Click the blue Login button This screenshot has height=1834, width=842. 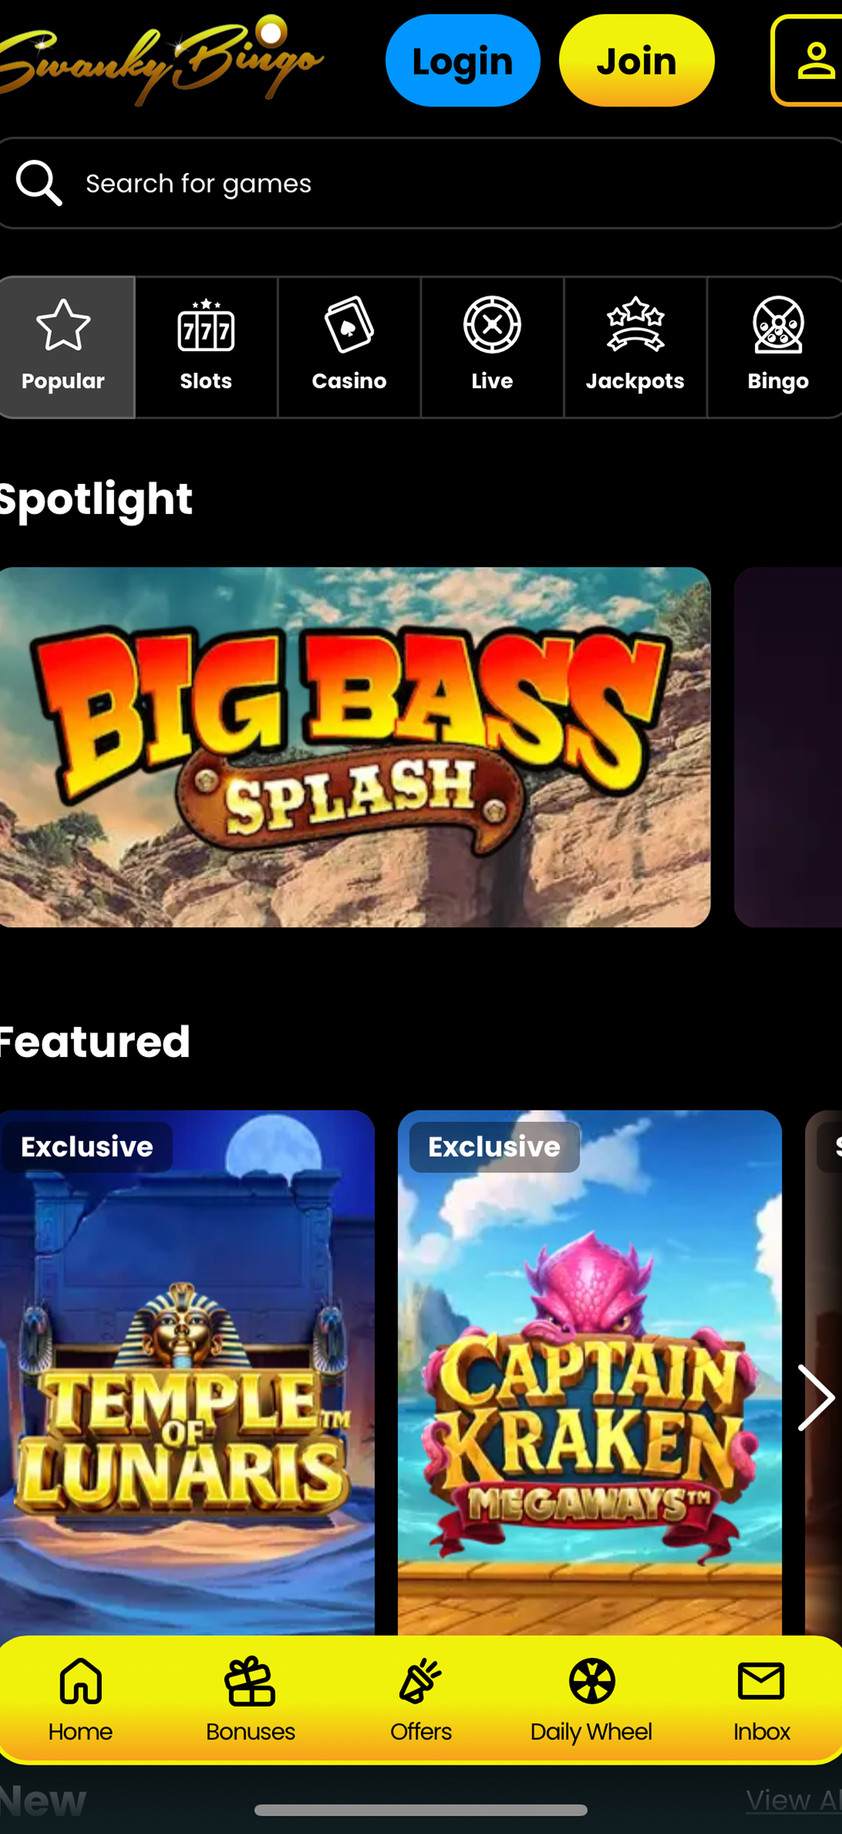[x=463, y=61]
